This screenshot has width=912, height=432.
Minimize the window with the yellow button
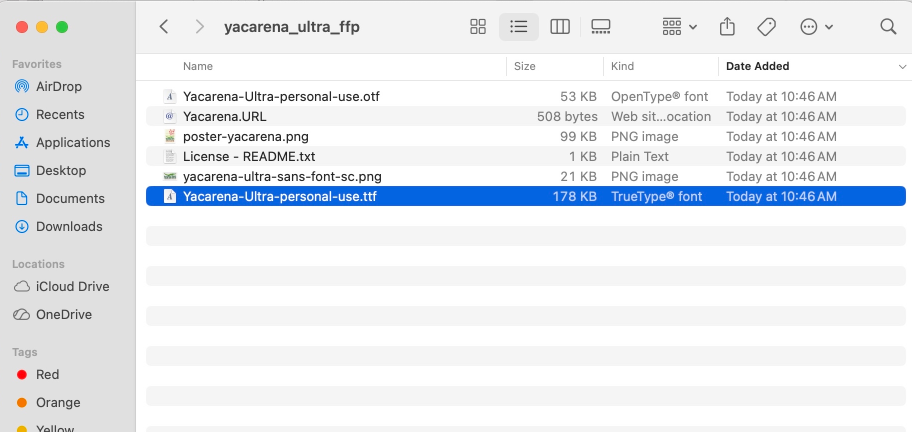[x=42, y=27]
